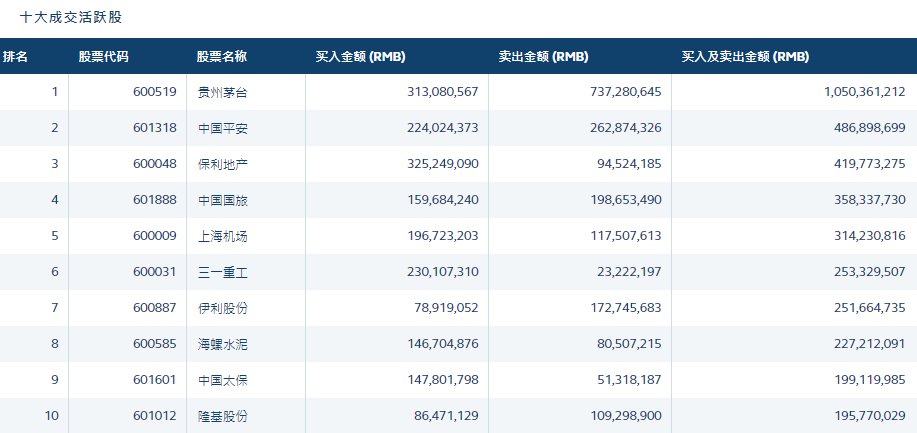Select the 买入及卖出金额 (RMB) column header
Viewport: 917px width, 433px height.
[746, 57]
